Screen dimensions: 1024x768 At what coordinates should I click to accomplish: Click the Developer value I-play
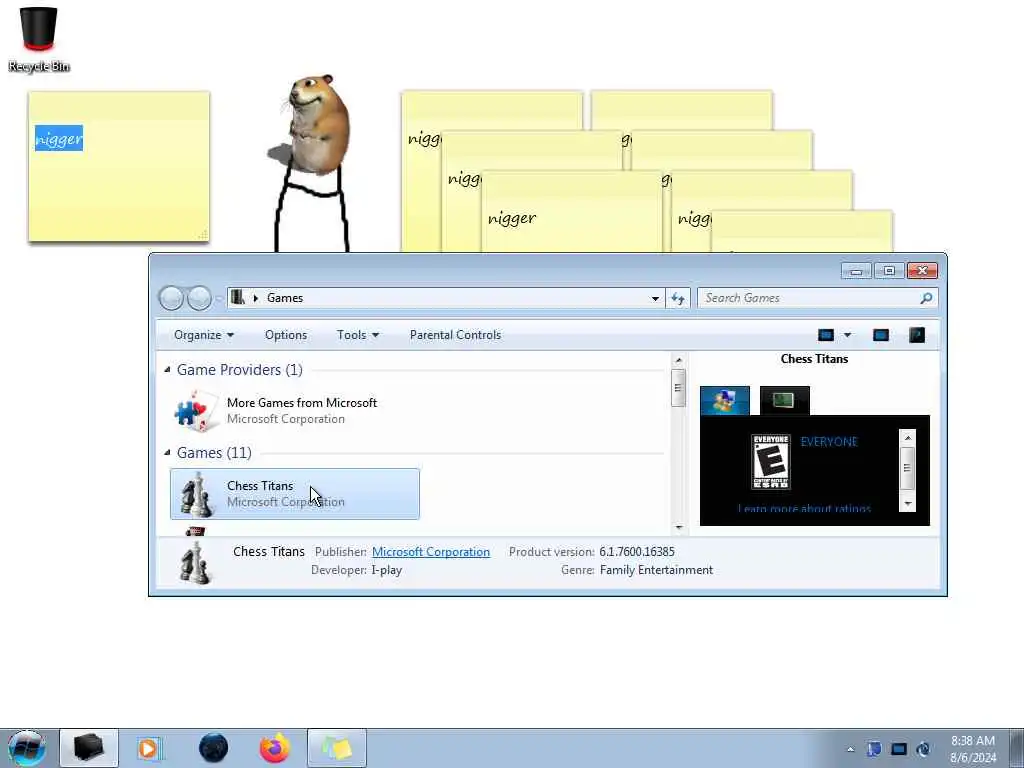(387, 570)
